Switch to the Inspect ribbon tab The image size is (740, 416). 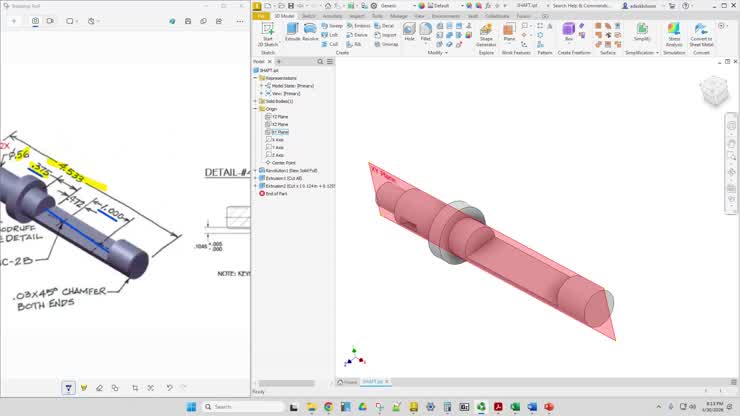point(357,16)
